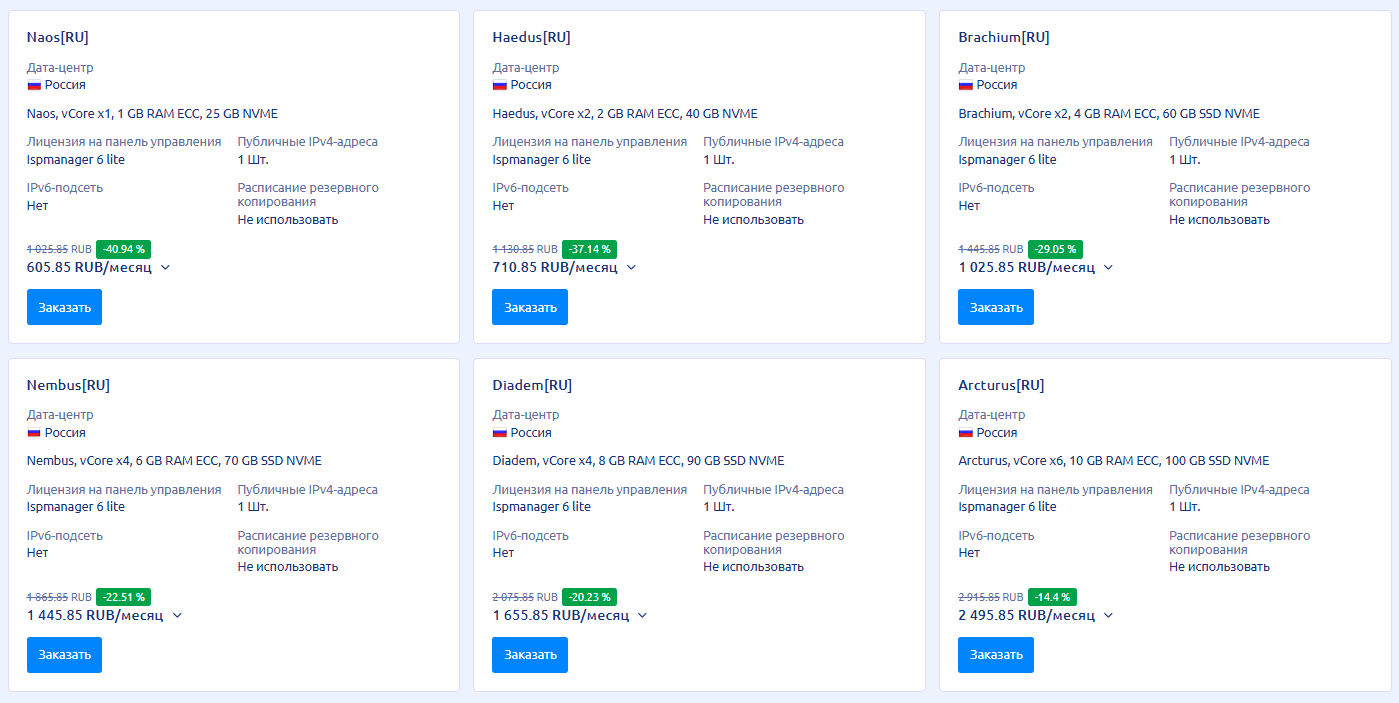Click the Russia flag icon on the Arcturus card
Screen dimensions: 1399x703
(x=965, y=432)
